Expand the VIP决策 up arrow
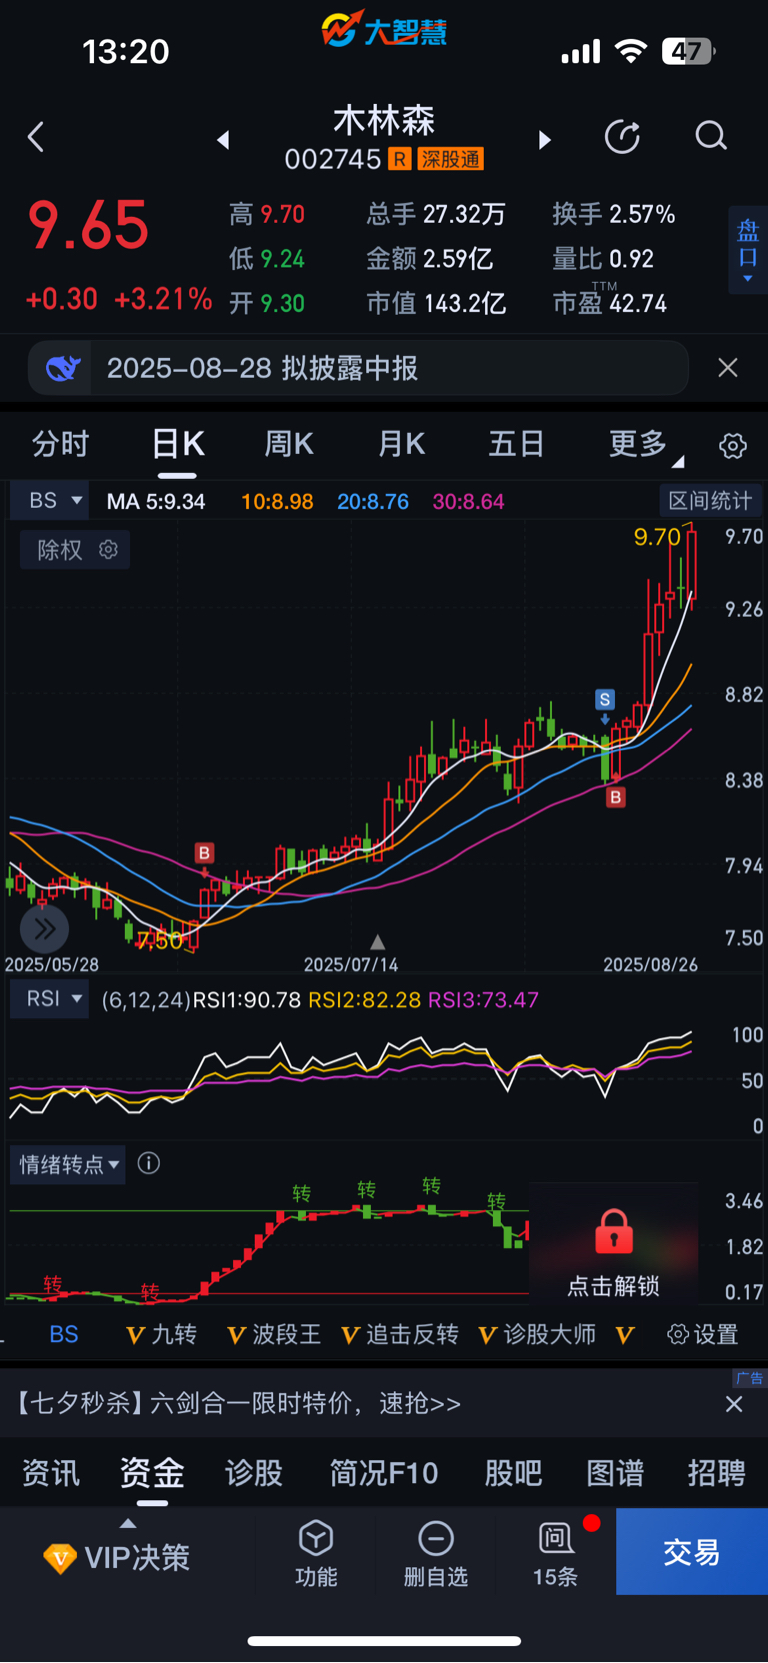The height and width of the screenshot is (1663, 768). coord(127,1523)
